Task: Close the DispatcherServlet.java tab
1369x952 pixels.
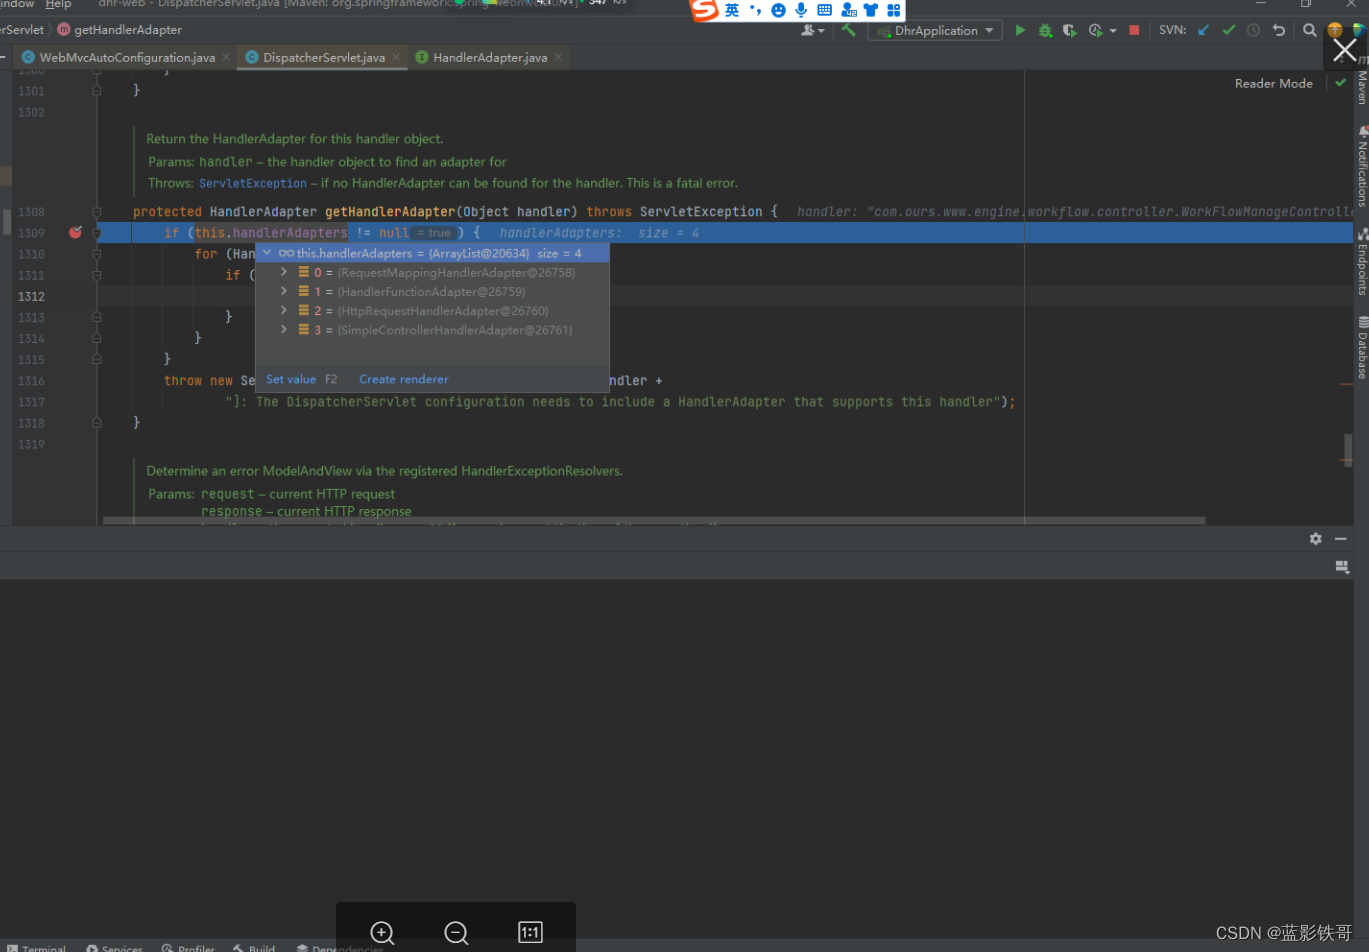Action: pyautogui.click(x=396, y=57)
